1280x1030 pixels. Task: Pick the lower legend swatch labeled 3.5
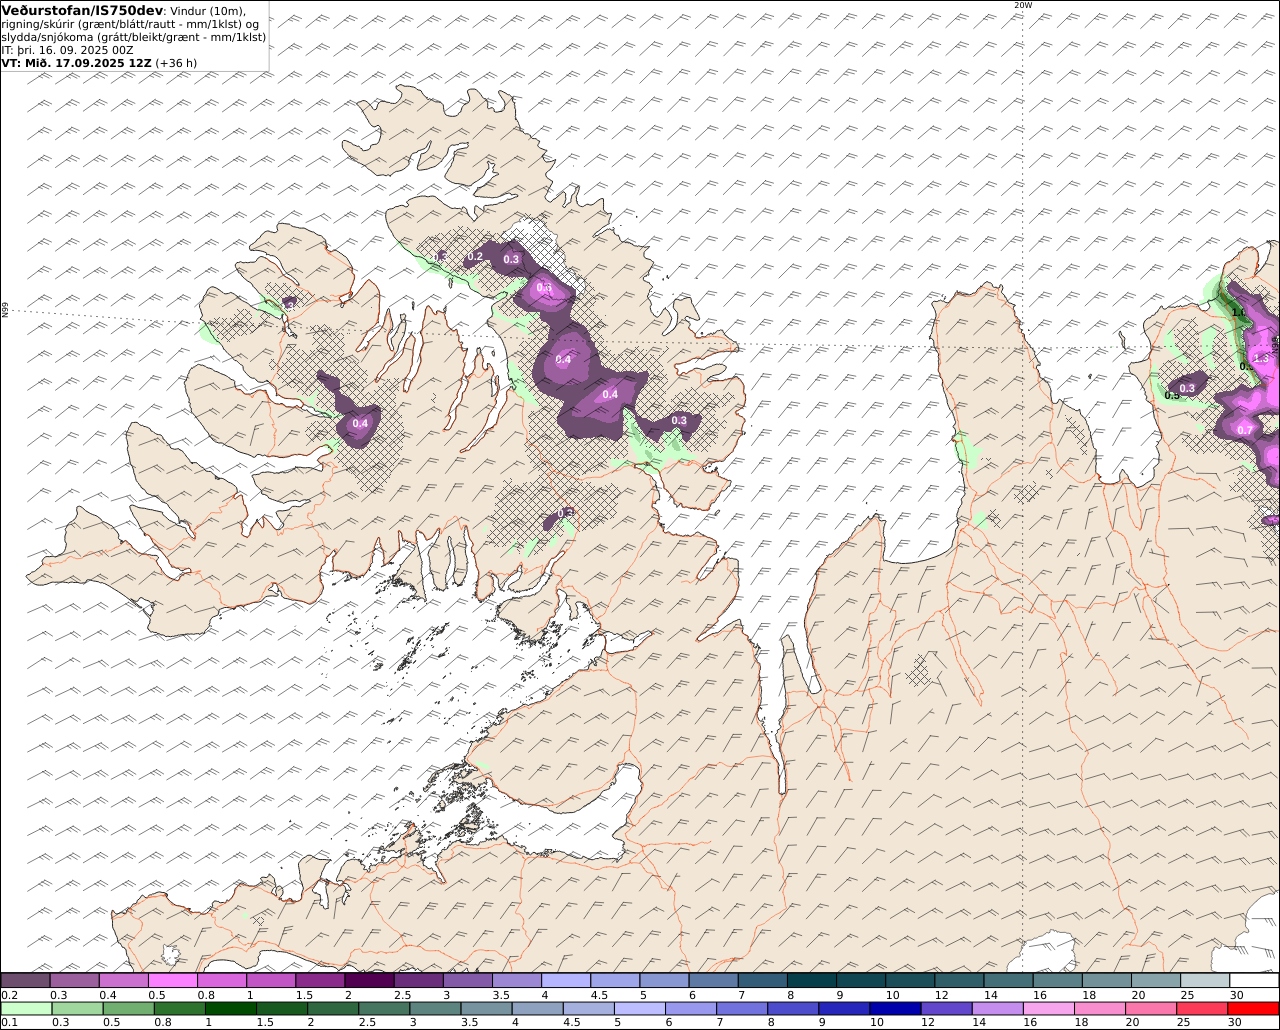click(x=485, y=1009)
